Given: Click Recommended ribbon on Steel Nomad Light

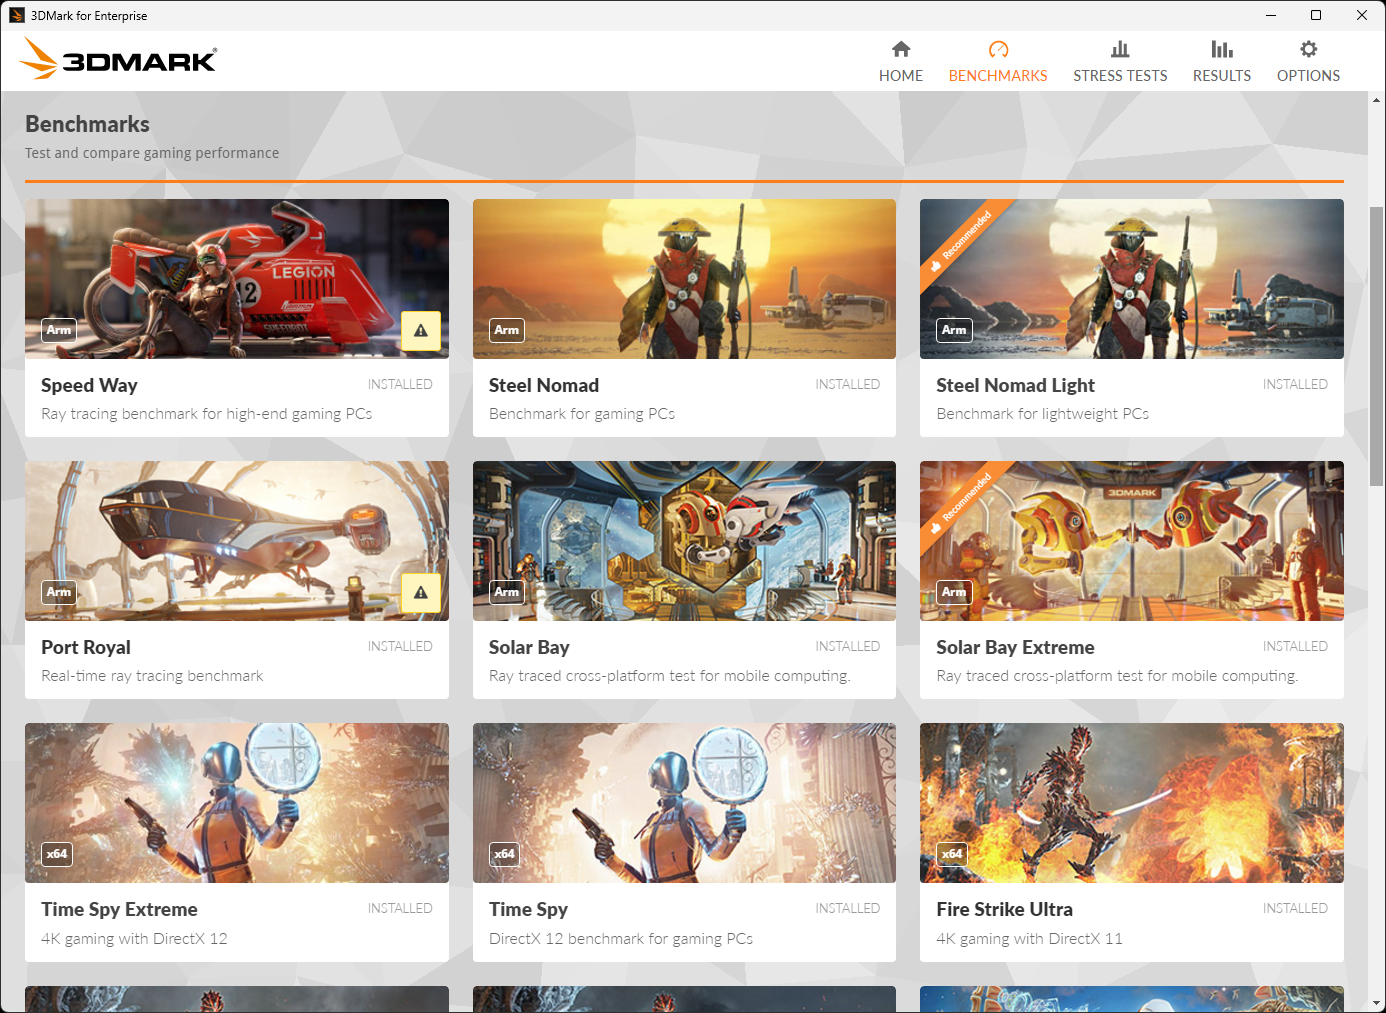Looking at the screenshot, I should click(x=960, y=239).
